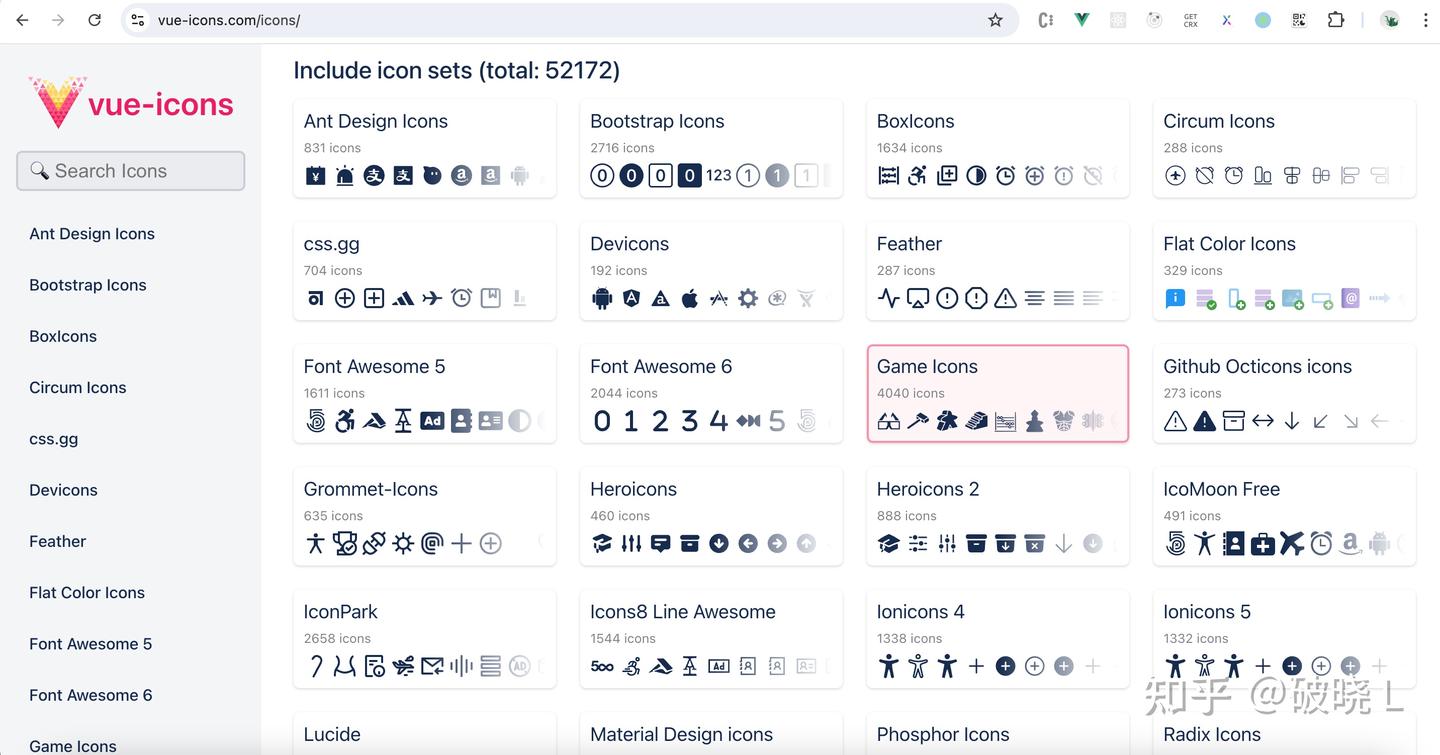
Task: Click the graduation cap icon in the Heroicons card
Action: tap(602, 543)
